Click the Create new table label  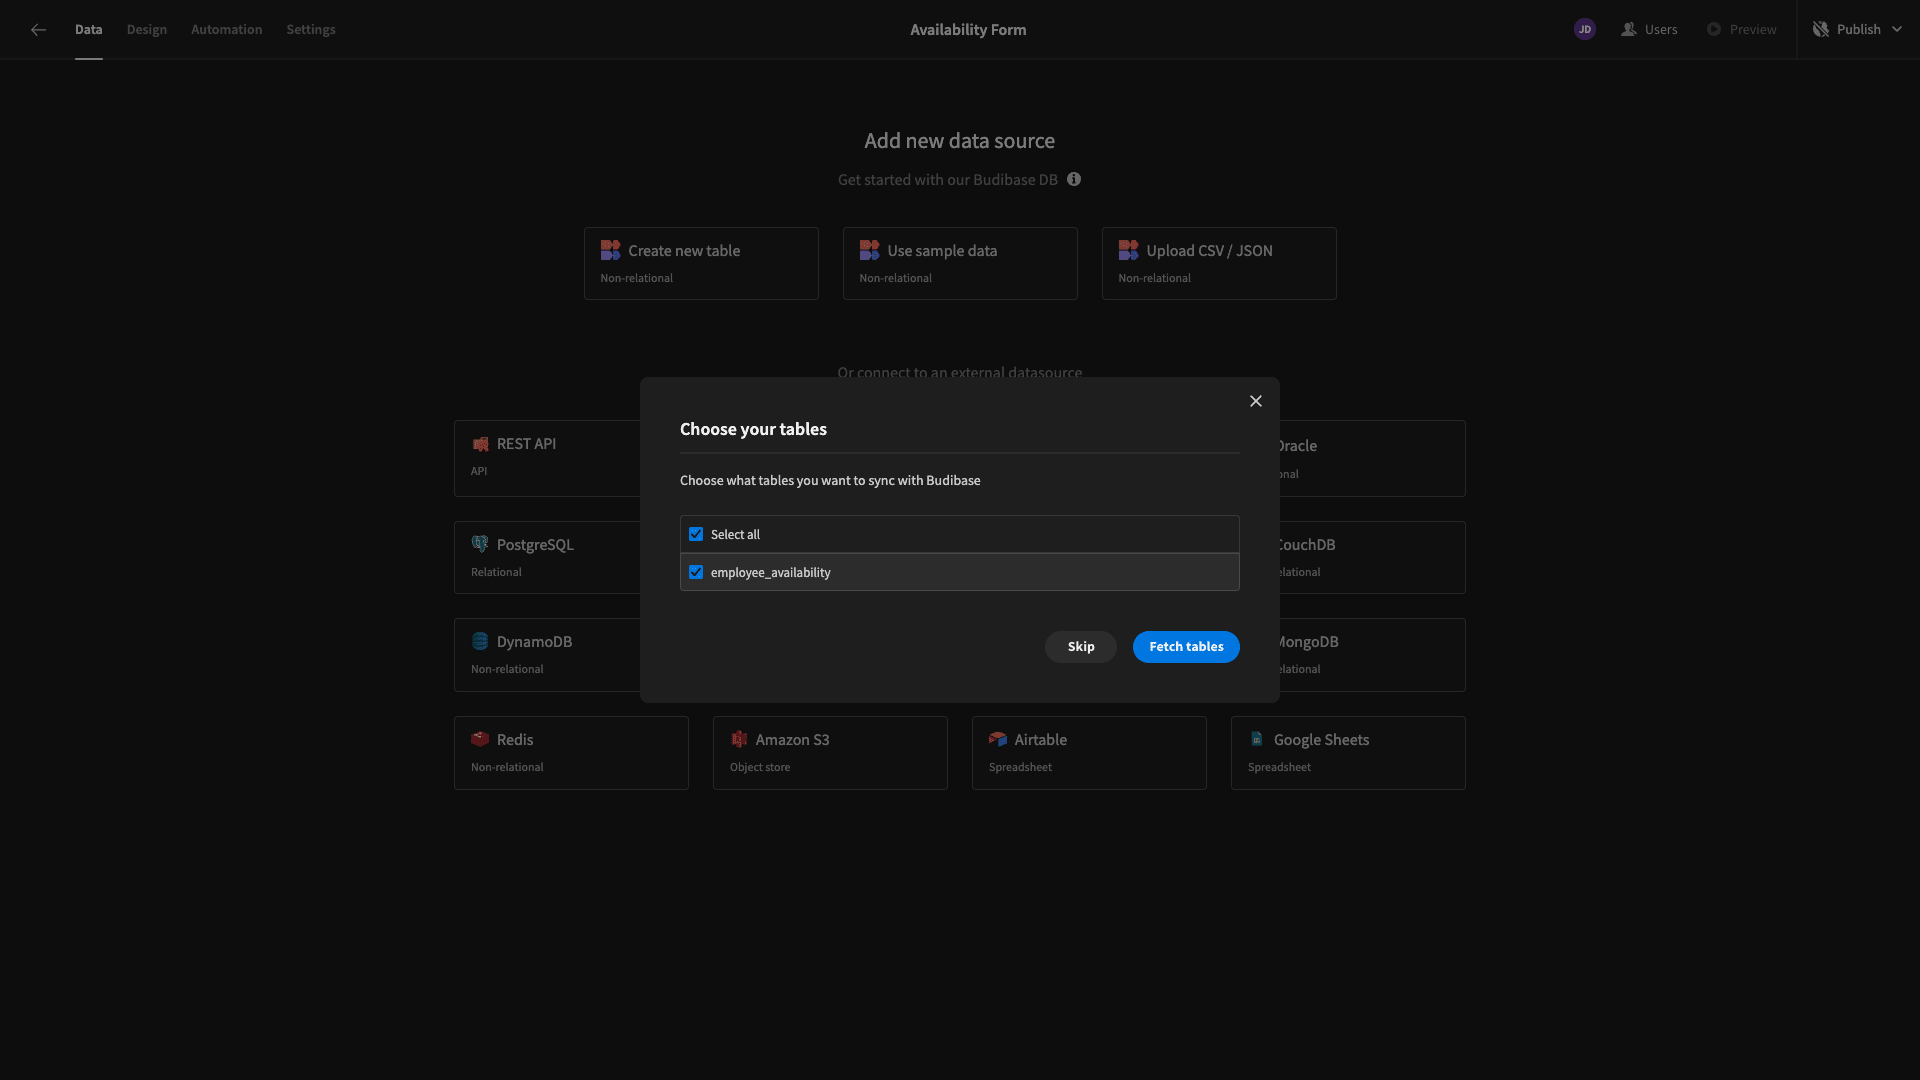point(684,251)
